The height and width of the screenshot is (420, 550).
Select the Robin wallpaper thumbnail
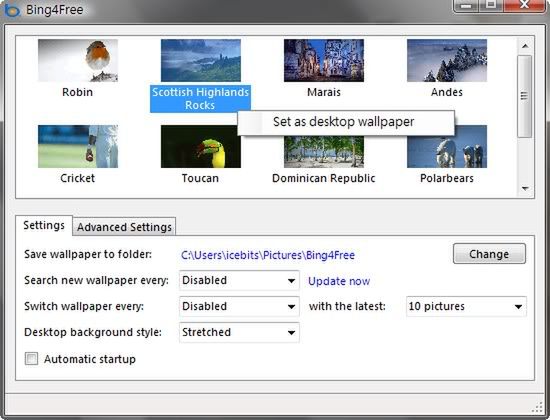[x=78, y=60]
